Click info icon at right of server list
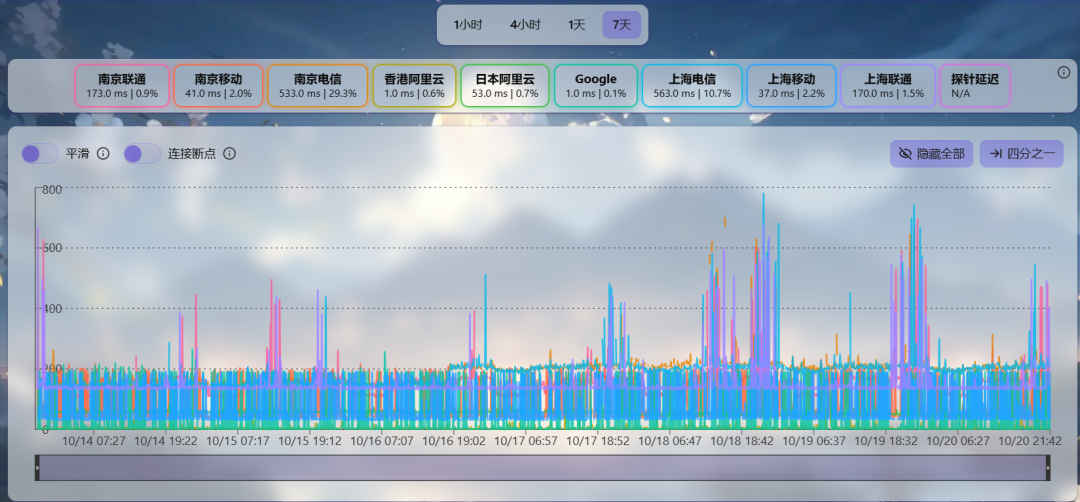 point(1063,72)
